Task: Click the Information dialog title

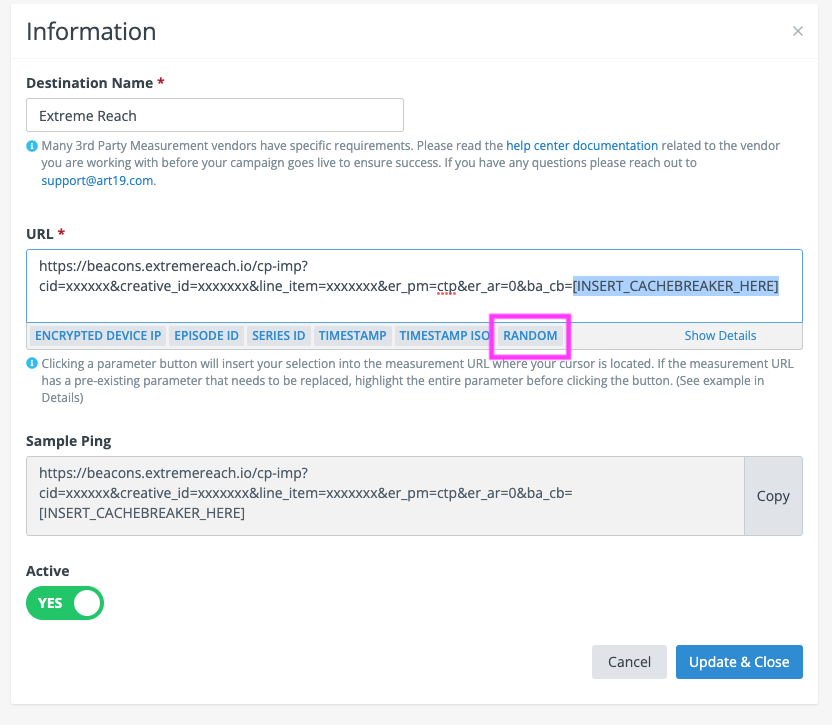Action: [91, 32]
